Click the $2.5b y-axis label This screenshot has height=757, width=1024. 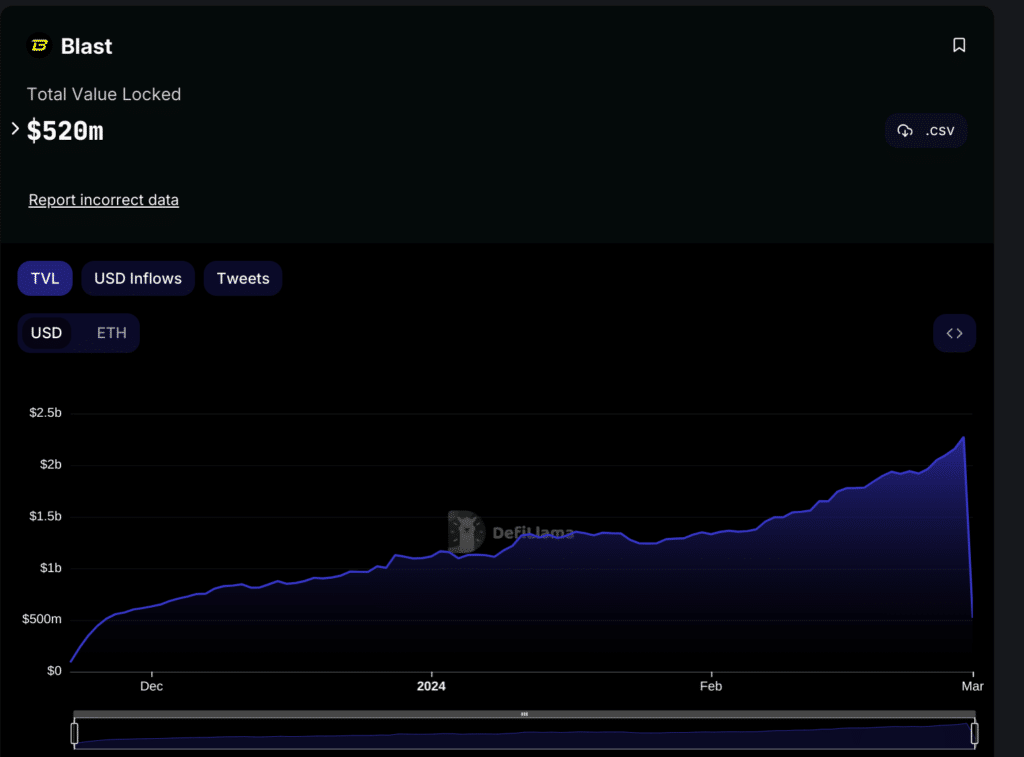(46, 413)
